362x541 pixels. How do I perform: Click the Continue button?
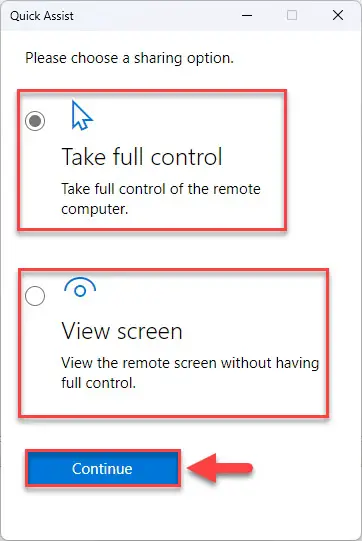pyautogui.click(x=103, y=469)
